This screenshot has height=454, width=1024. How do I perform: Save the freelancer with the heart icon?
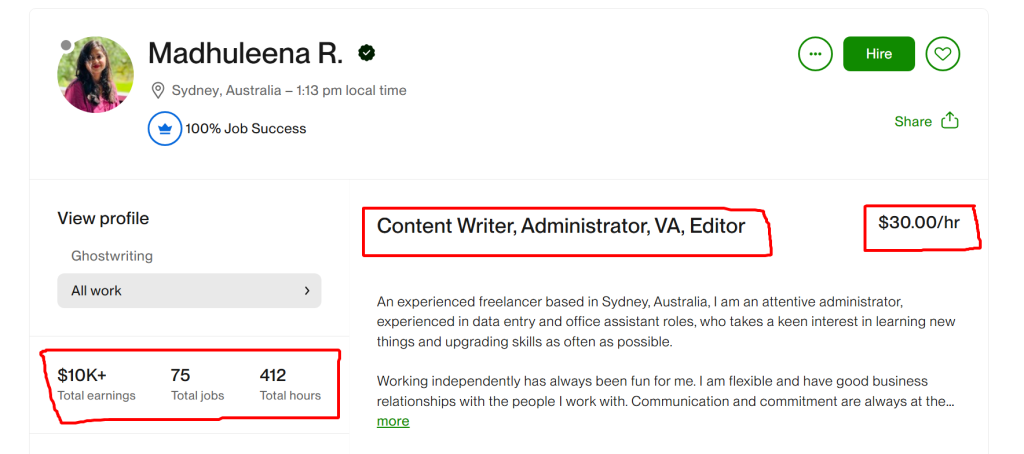pos(942,54)
